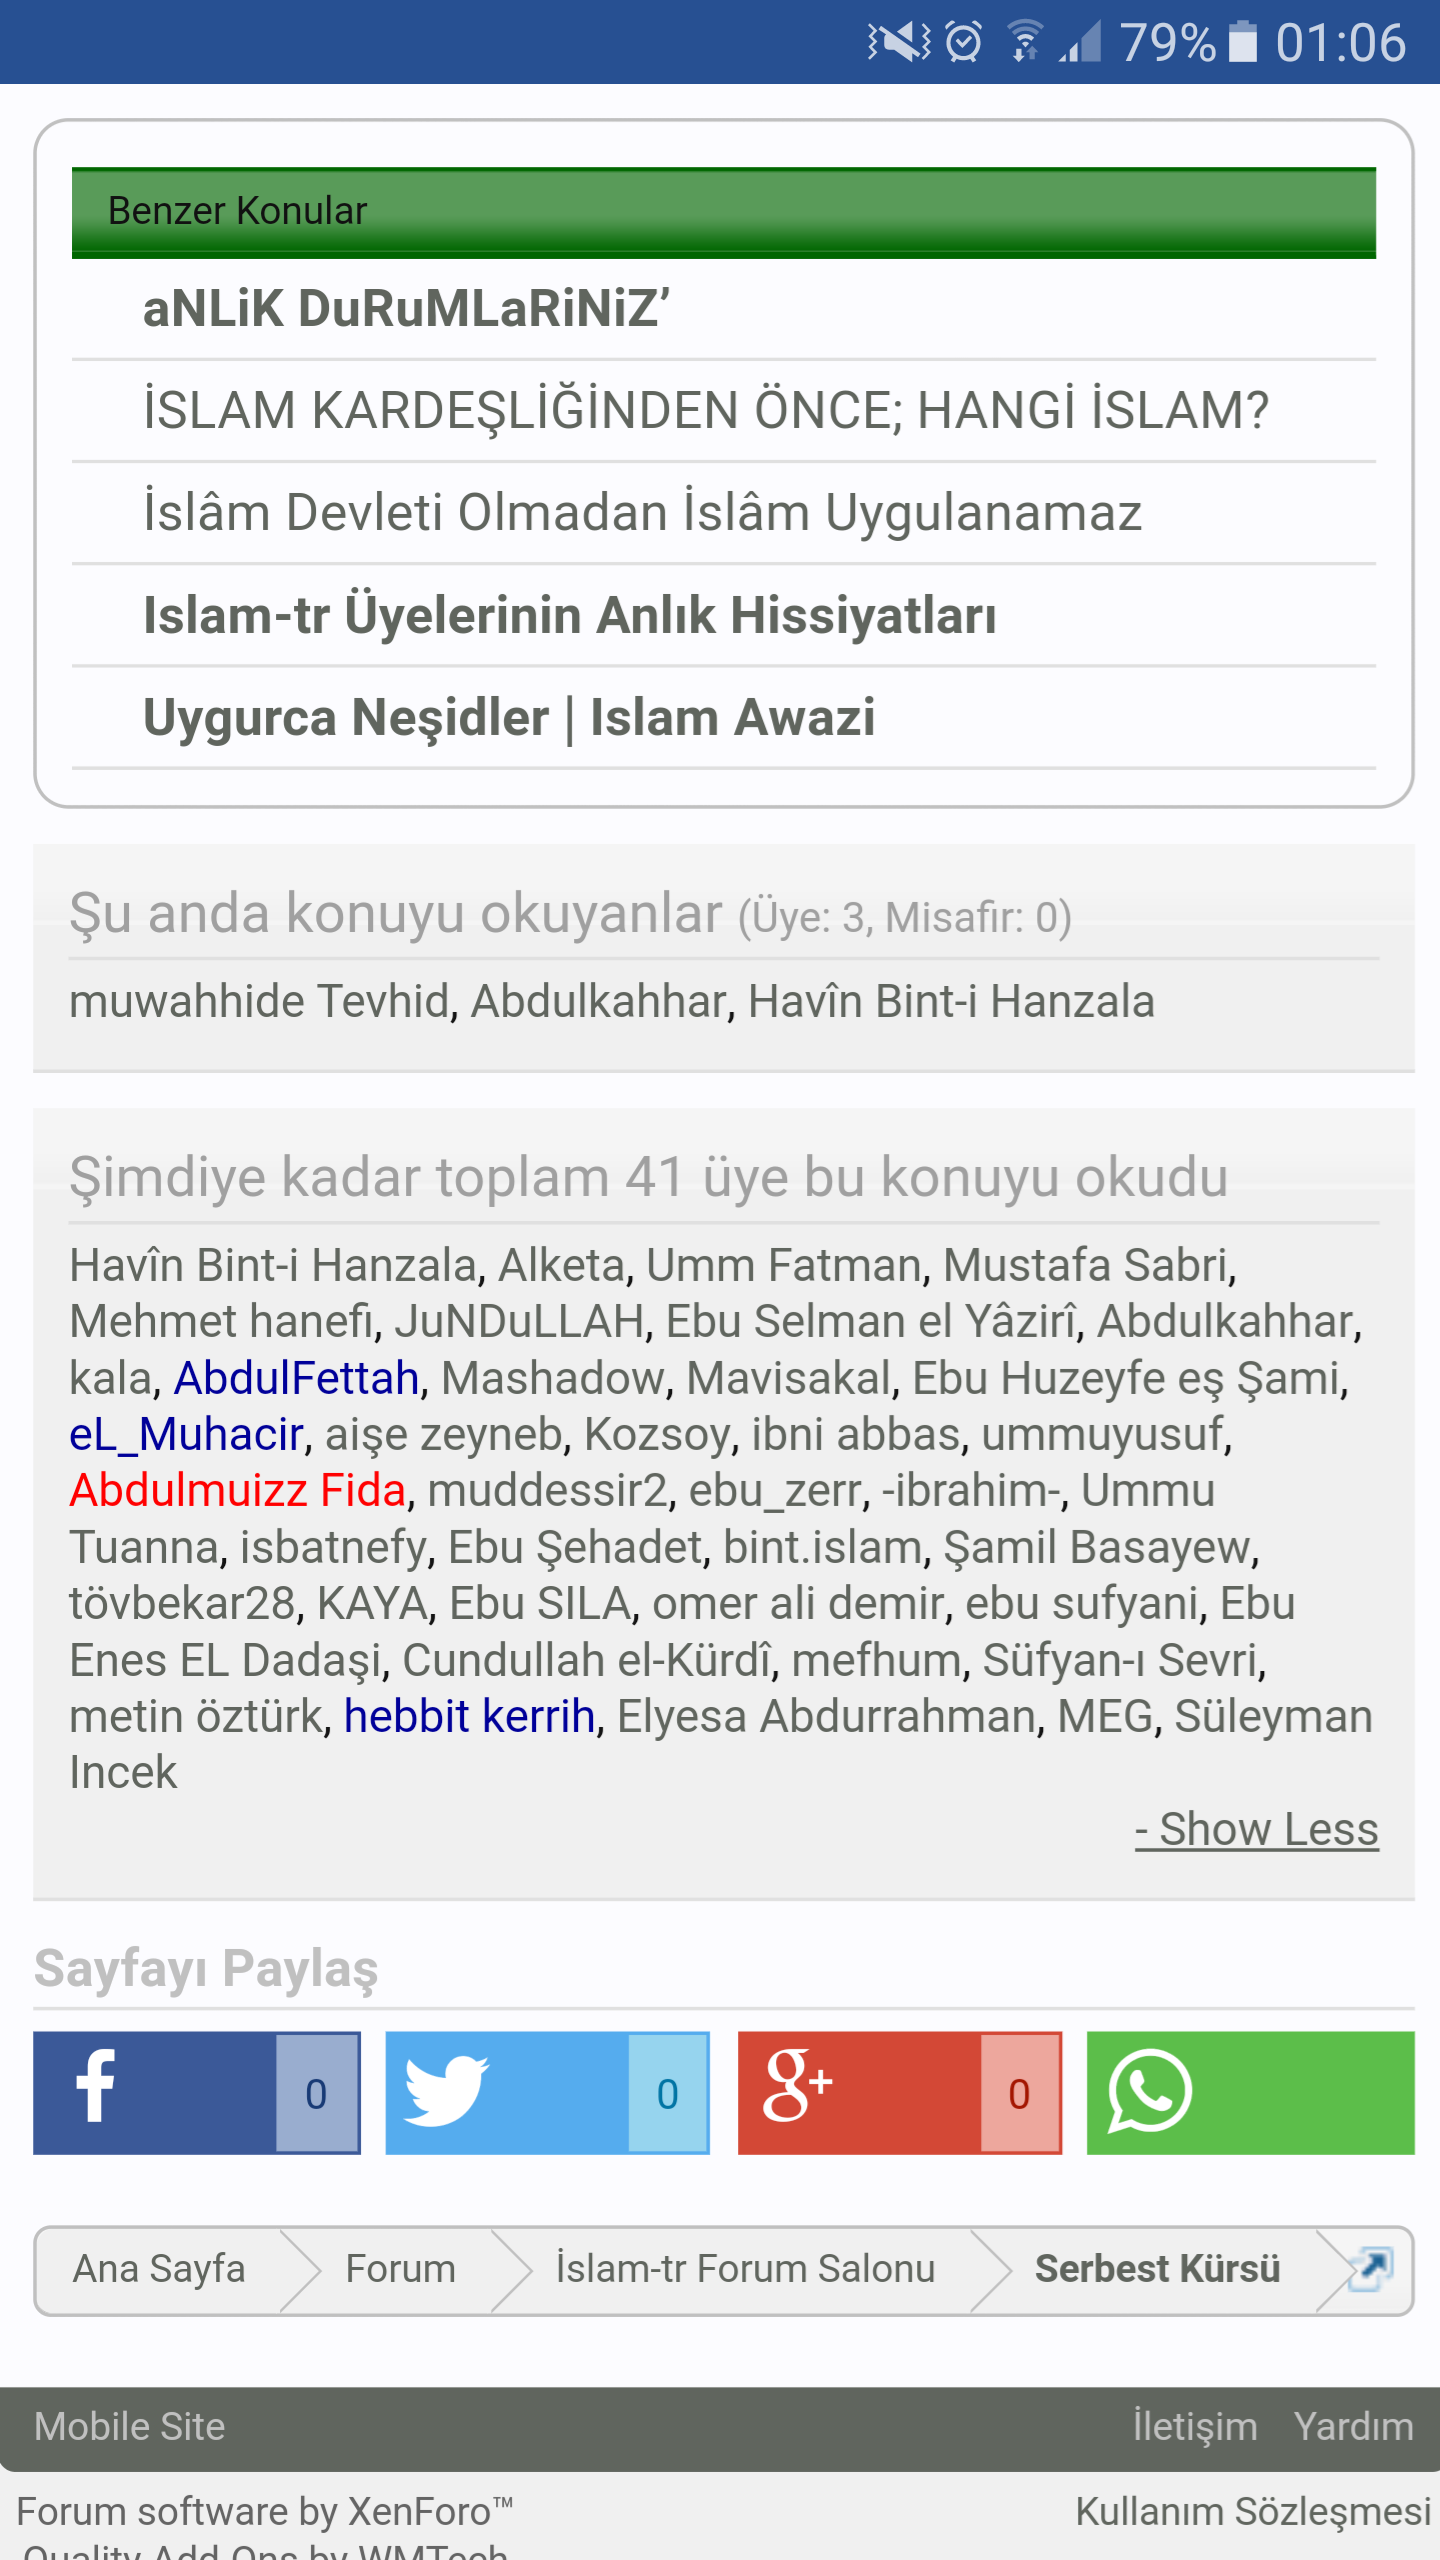Tap the alarm clock status icon
The height and width of the screenshot is (2560, 1440).
(964, 42)
